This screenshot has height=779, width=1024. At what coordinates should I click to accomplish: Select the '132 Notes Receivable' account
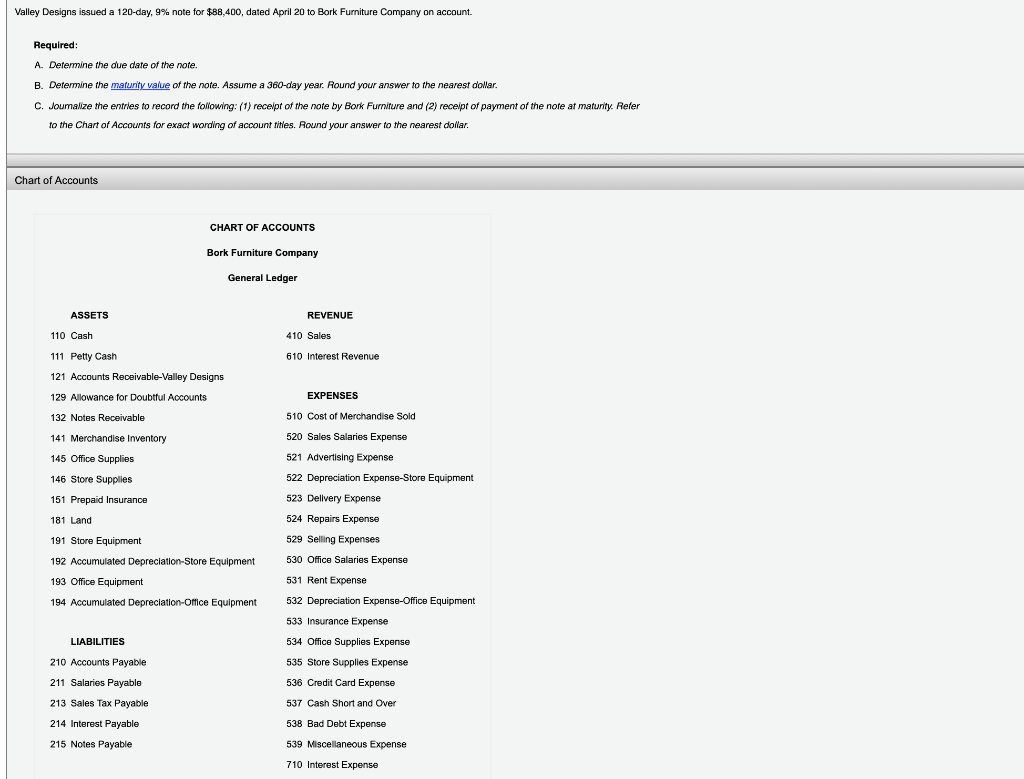[97, 417]
